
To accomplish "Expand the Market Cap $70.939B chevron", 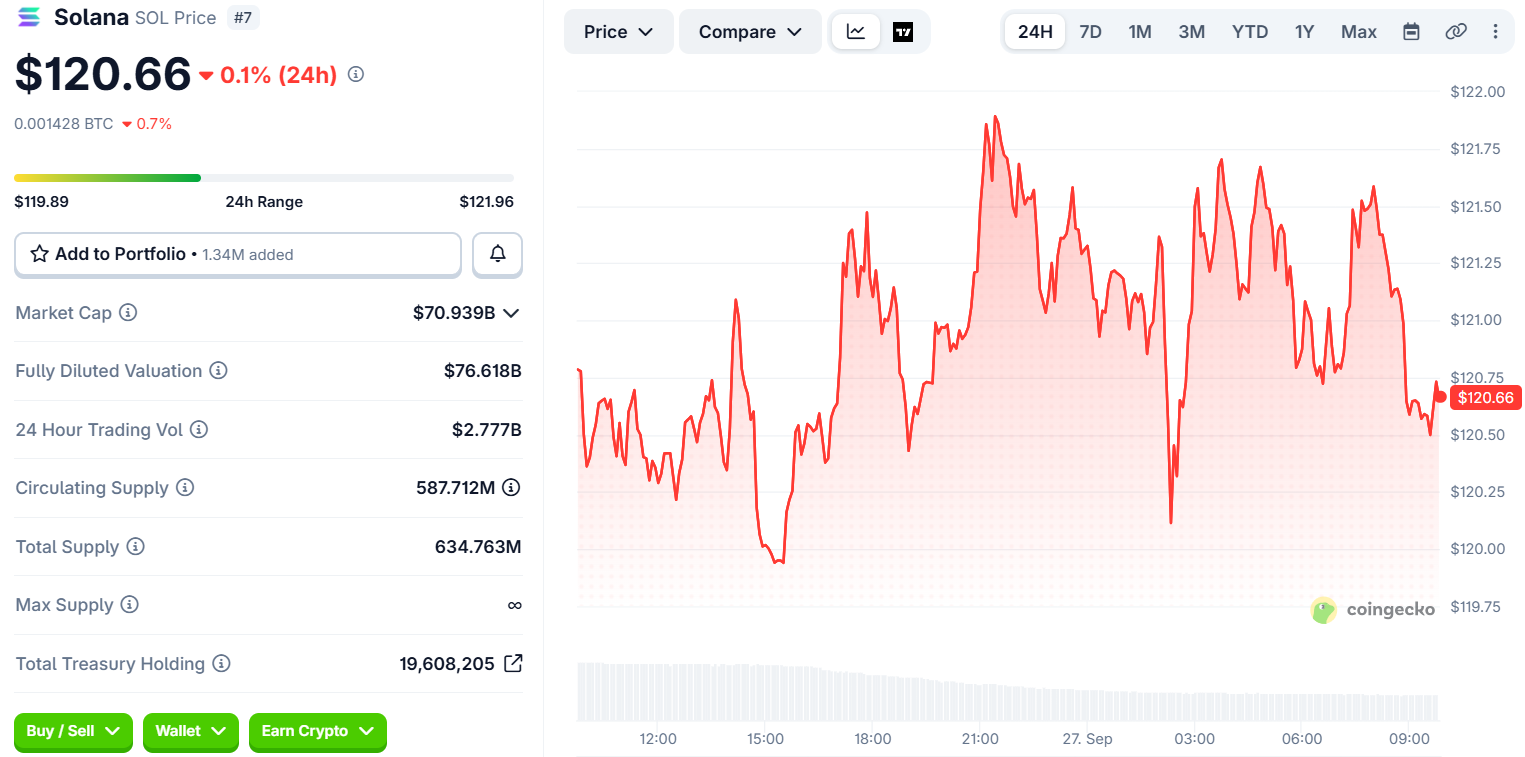I will [x=511, y=313].
